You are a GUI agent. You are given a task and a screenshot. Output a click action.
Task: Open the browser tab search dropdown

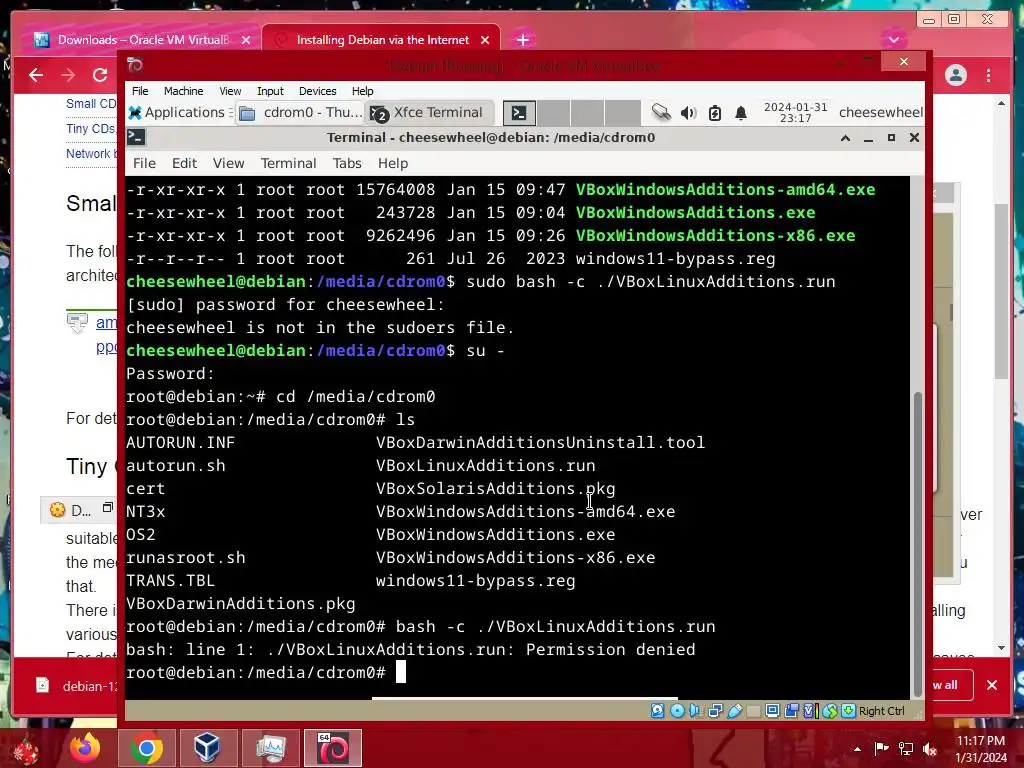coord(893,40)
